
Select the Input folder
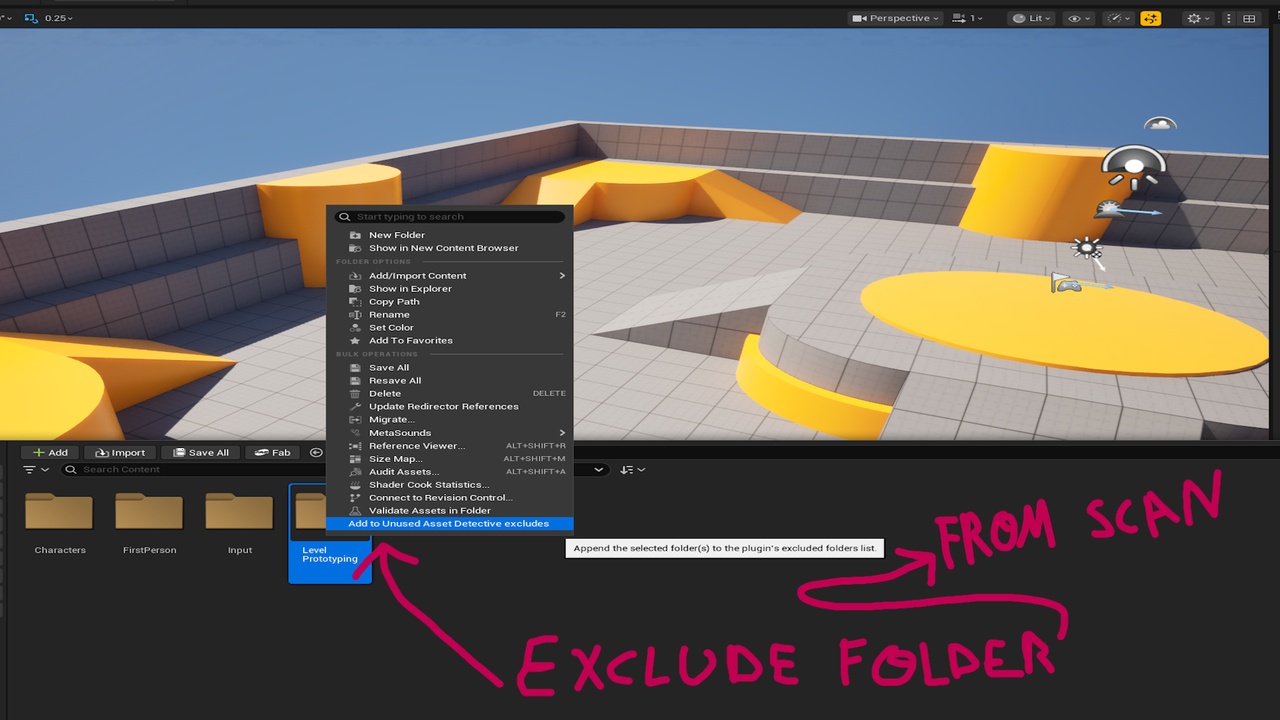[240, 525]
